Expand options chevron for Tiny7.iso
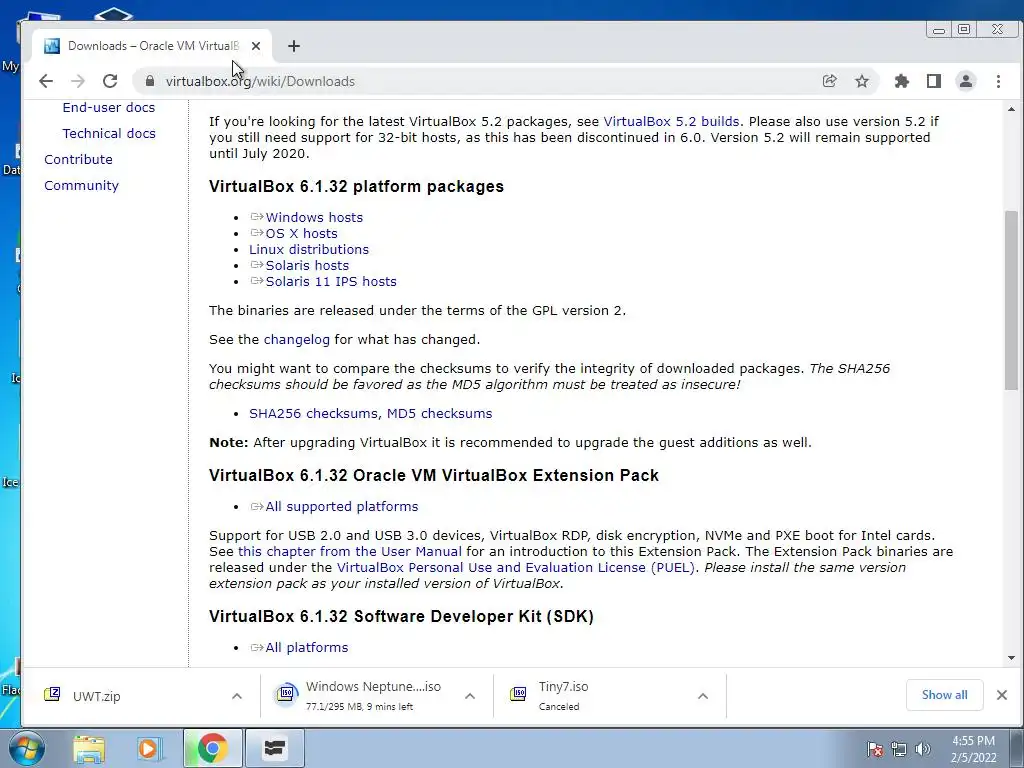This screenshot has height=768, width=1024. click(703, 696)
